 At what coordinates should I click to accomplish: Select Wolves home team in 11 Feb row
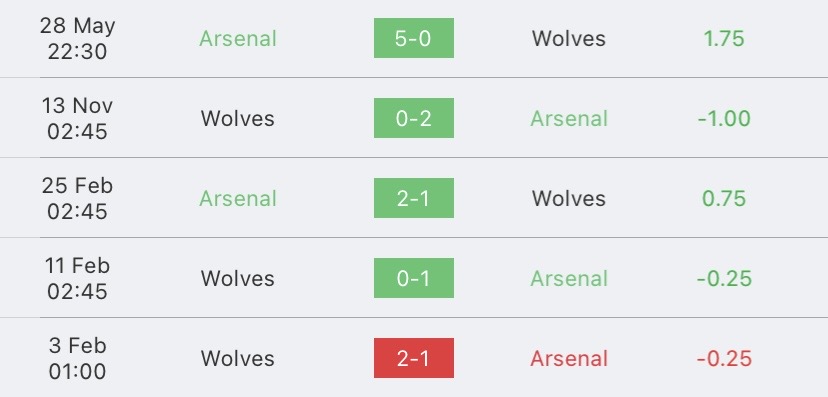click(x=238, y=278)
